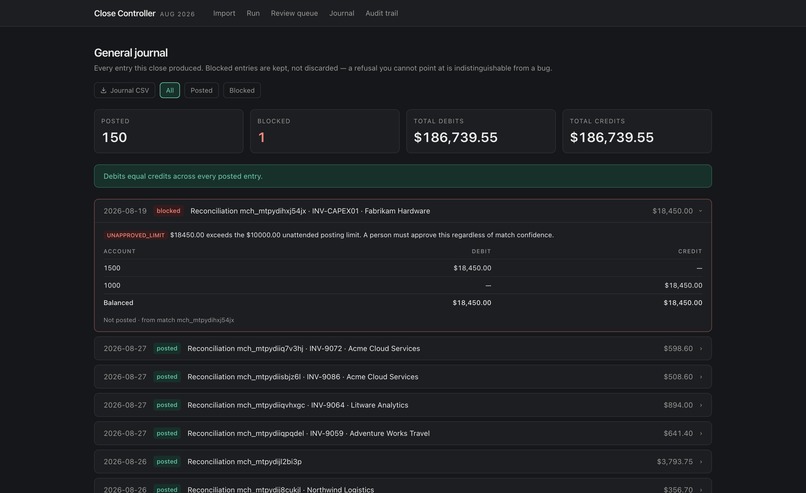Click account 1000 row
Image resolution: width=806 pixels, height=493 pixels.
click(402, 285)
